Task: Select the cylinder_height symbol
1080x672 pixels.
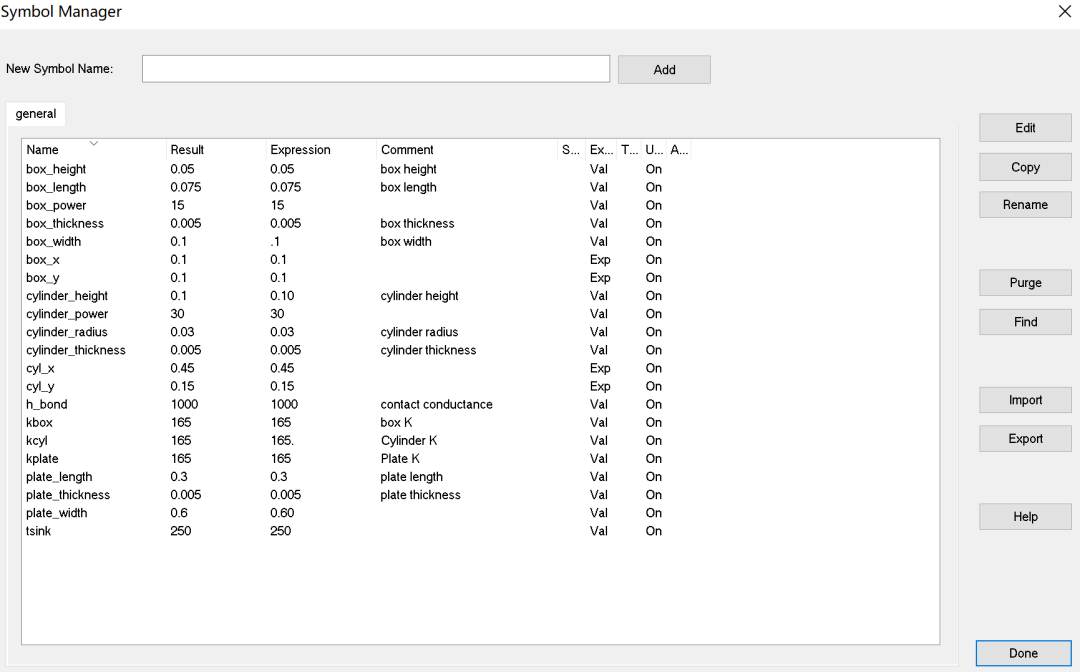Action: point(67,295)
